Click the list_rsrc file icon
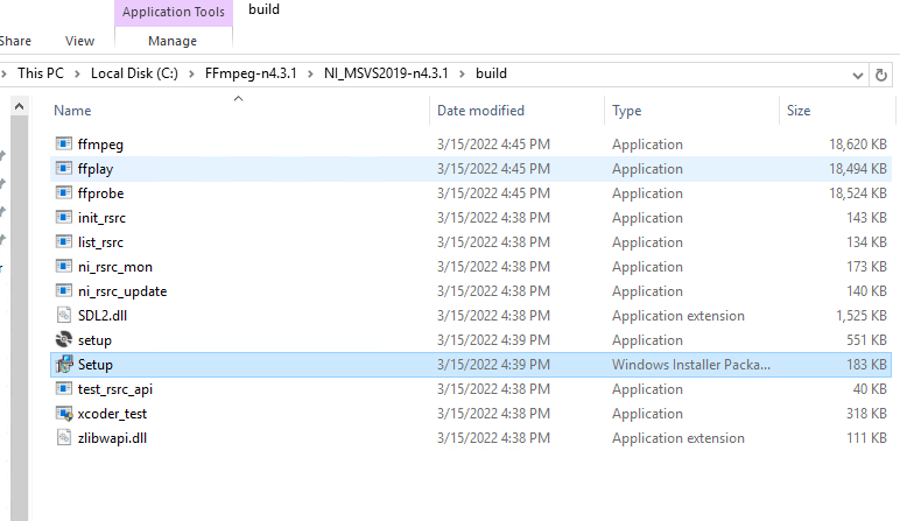This screenshot has width=900, height=521. pyautogui.click(x=64, y=242)
